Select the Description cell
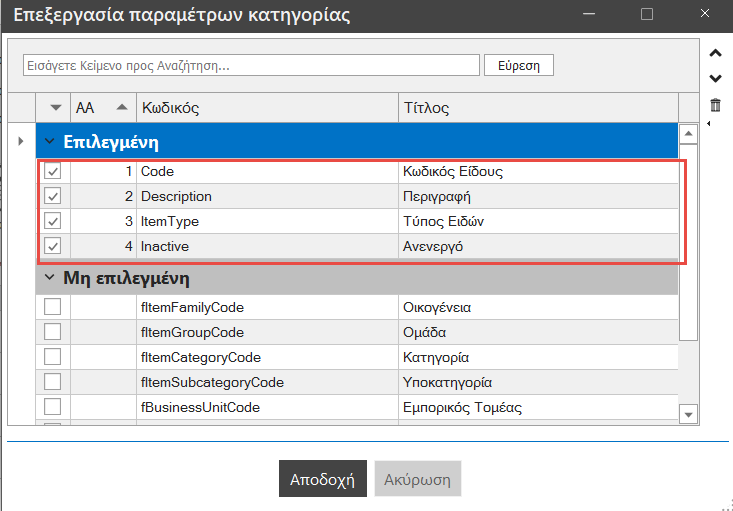The height and width of the screenshot is (511, 733). [267, 196]
